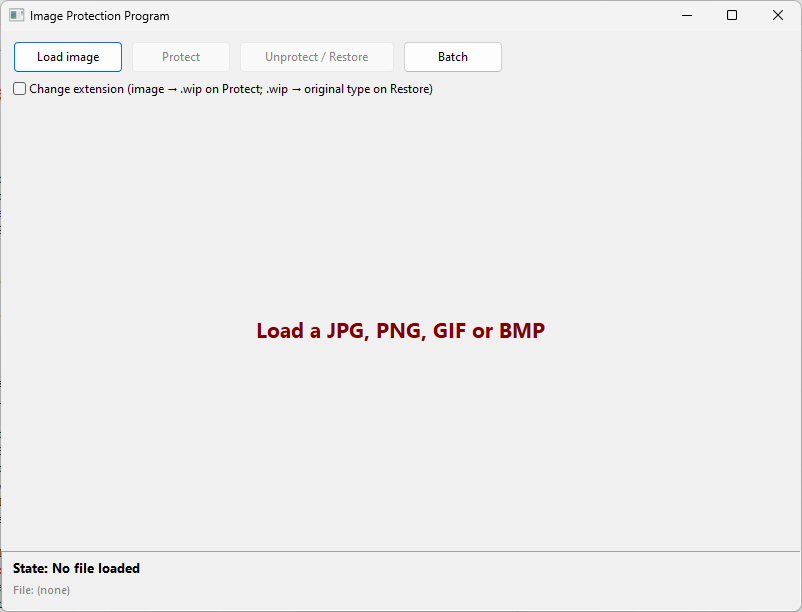Click the Image Protection Program title icon
Image resolution: width=802 pixels, height=612 pixels.
tap(16, 15)
